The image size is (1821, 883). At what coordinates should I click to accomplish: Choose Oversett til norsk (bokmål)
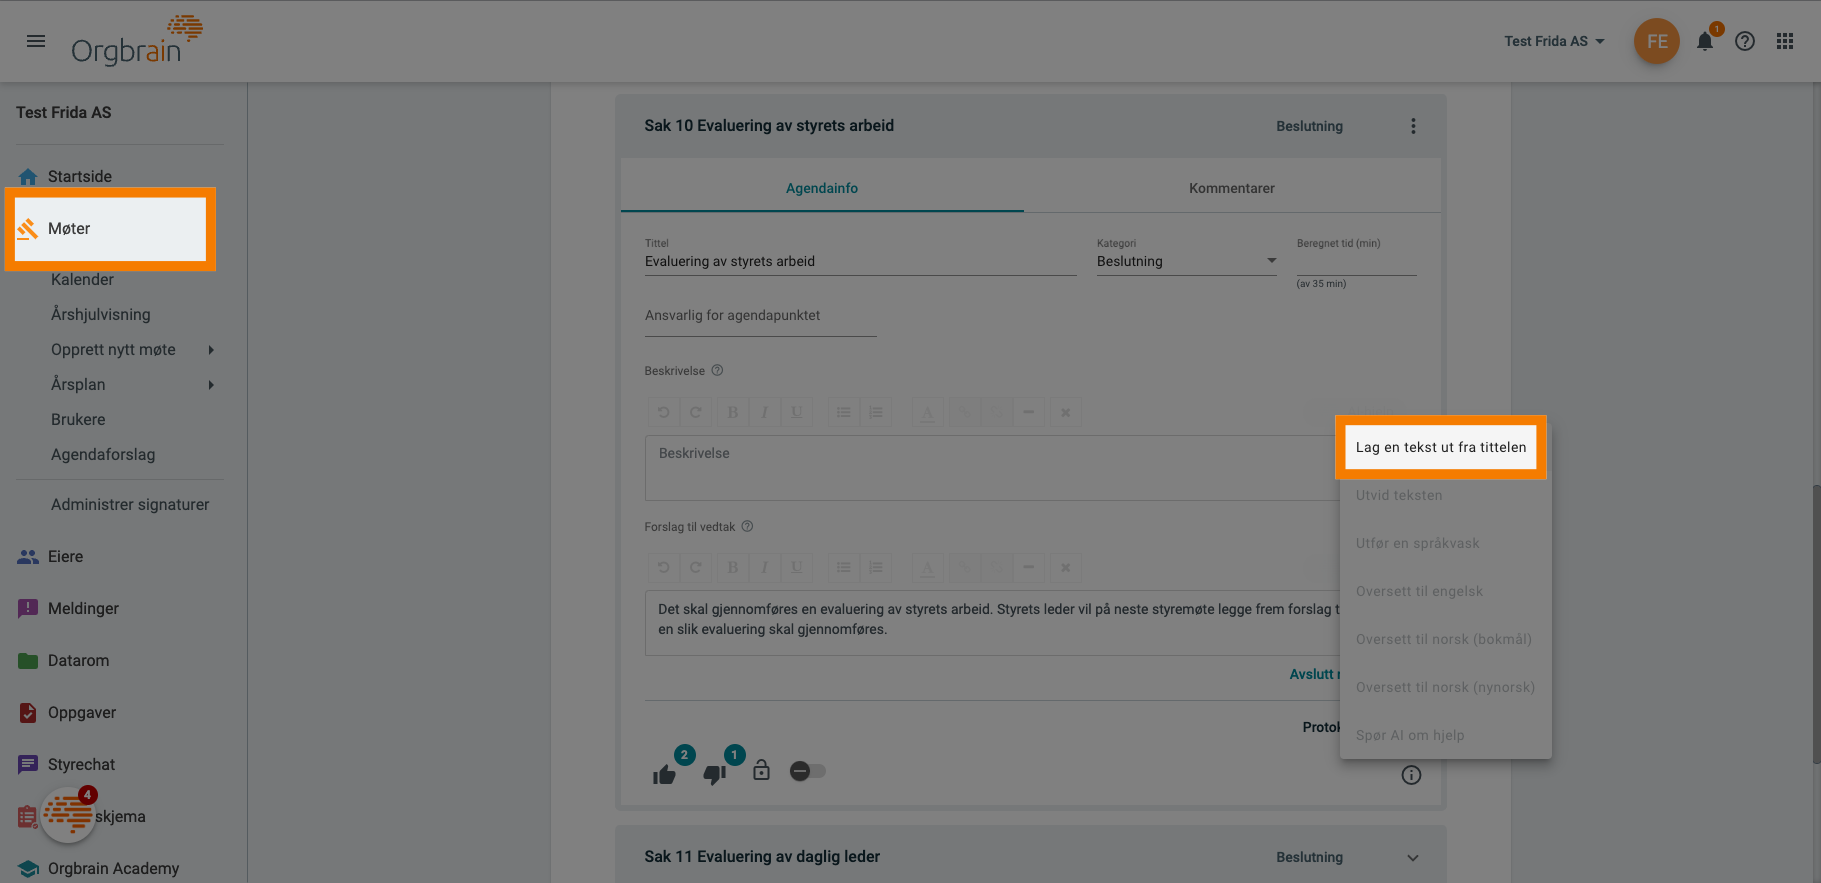click(x=1446, y=639)
